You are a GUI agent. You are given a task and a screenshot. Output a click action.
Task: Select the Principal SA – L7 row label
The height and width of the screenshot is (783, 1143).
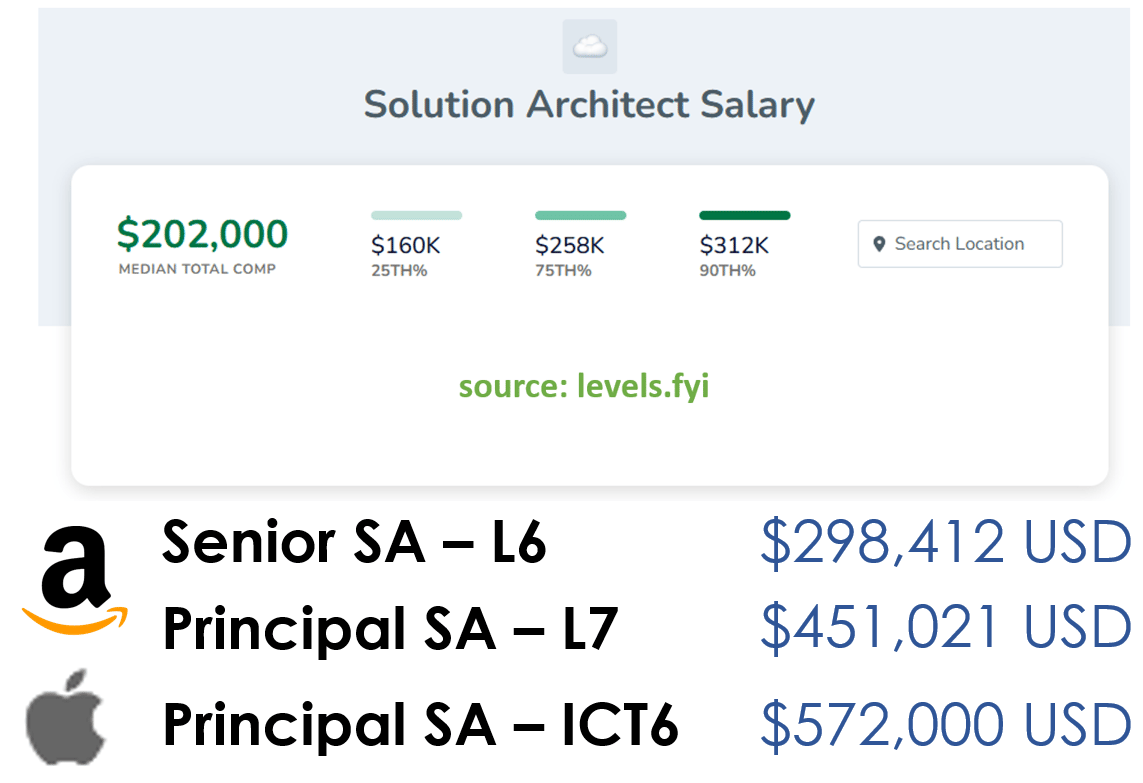pyautogui.click(x=391, y=629)
